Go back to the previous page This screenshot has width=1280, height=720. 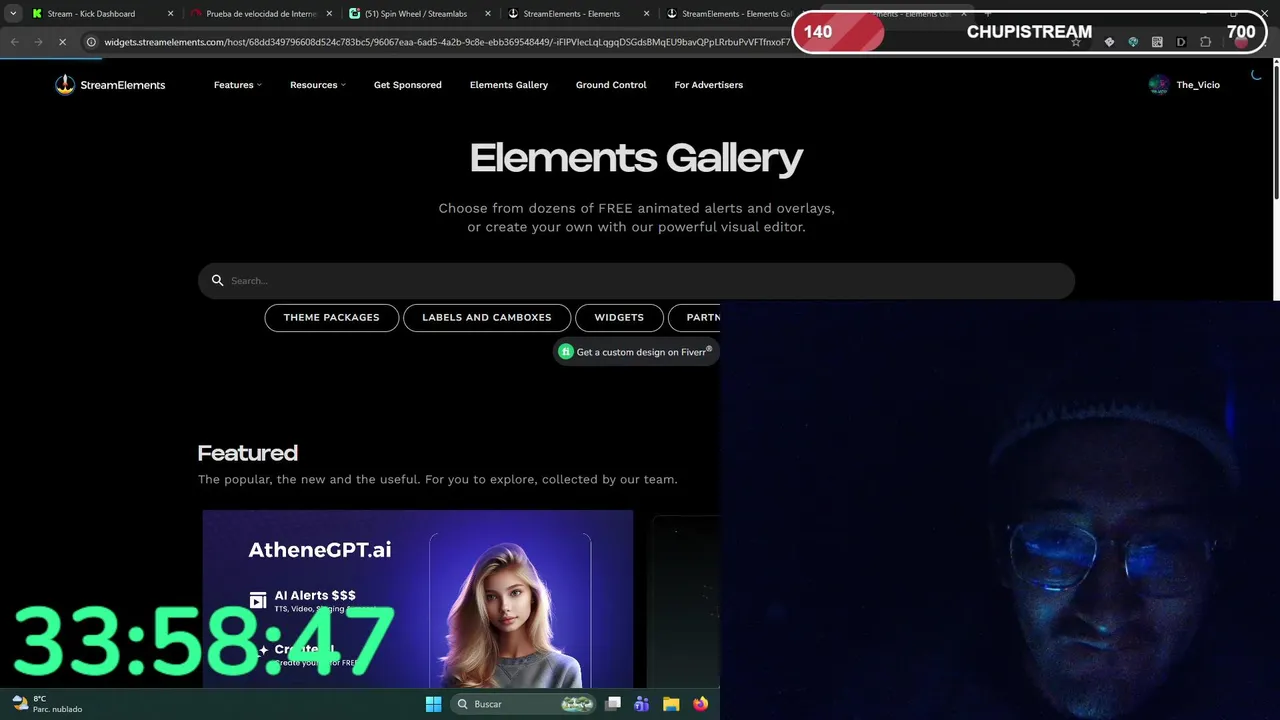[x=14, y=42]
